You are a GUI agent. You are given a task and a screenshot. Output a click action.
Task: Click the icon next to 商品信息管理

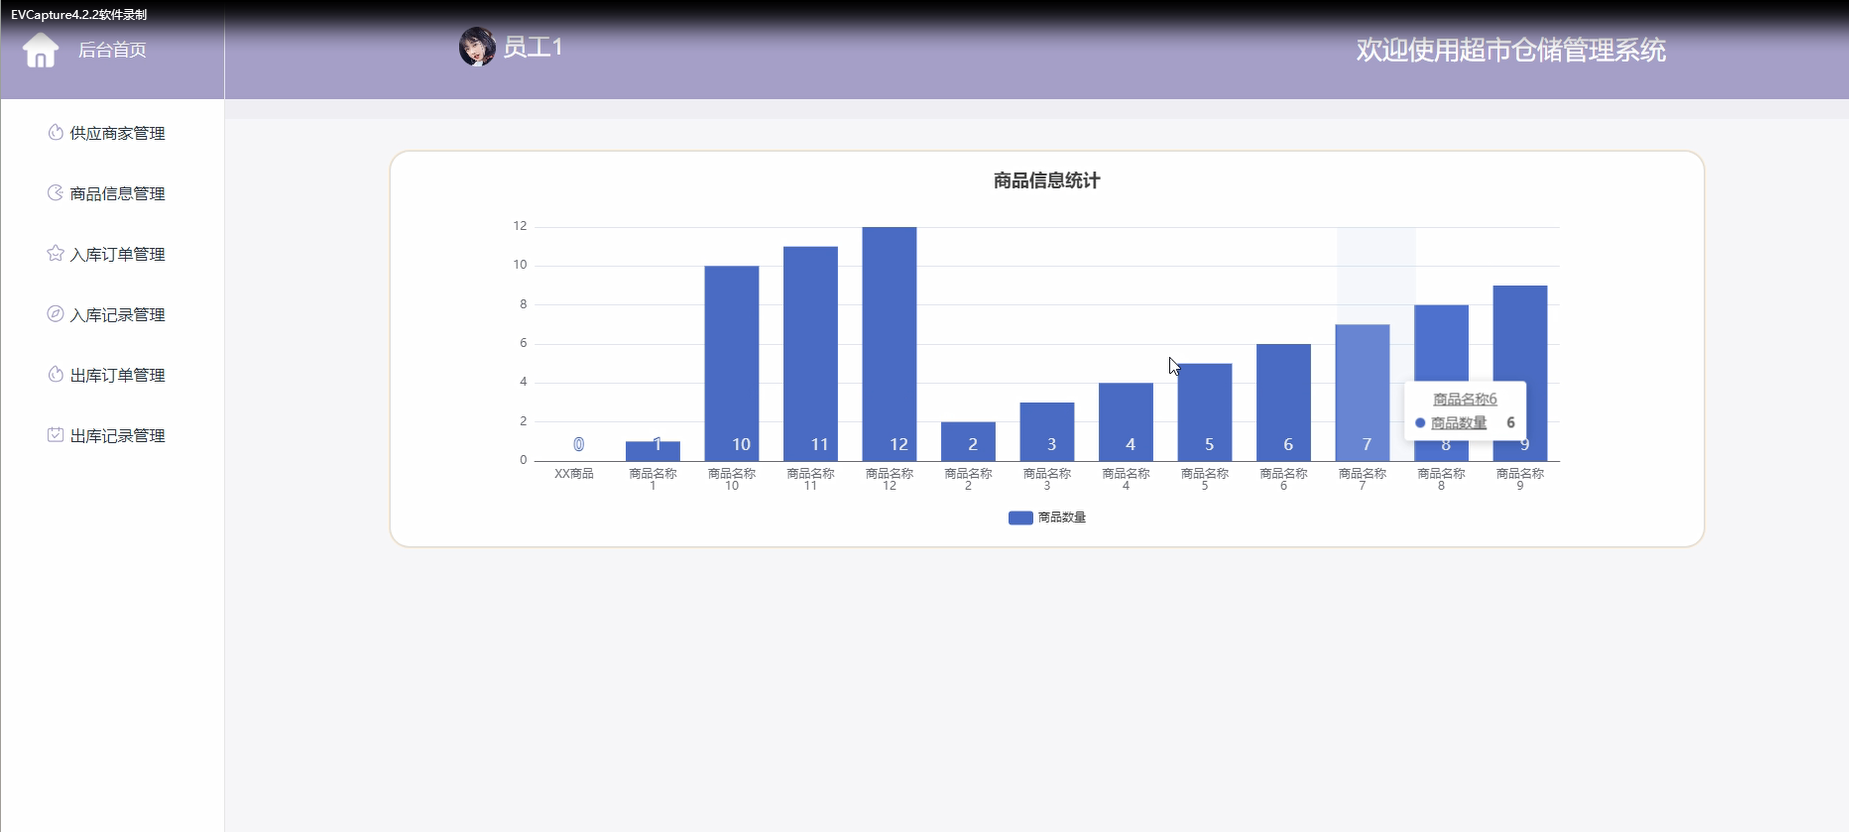(55, 192)
